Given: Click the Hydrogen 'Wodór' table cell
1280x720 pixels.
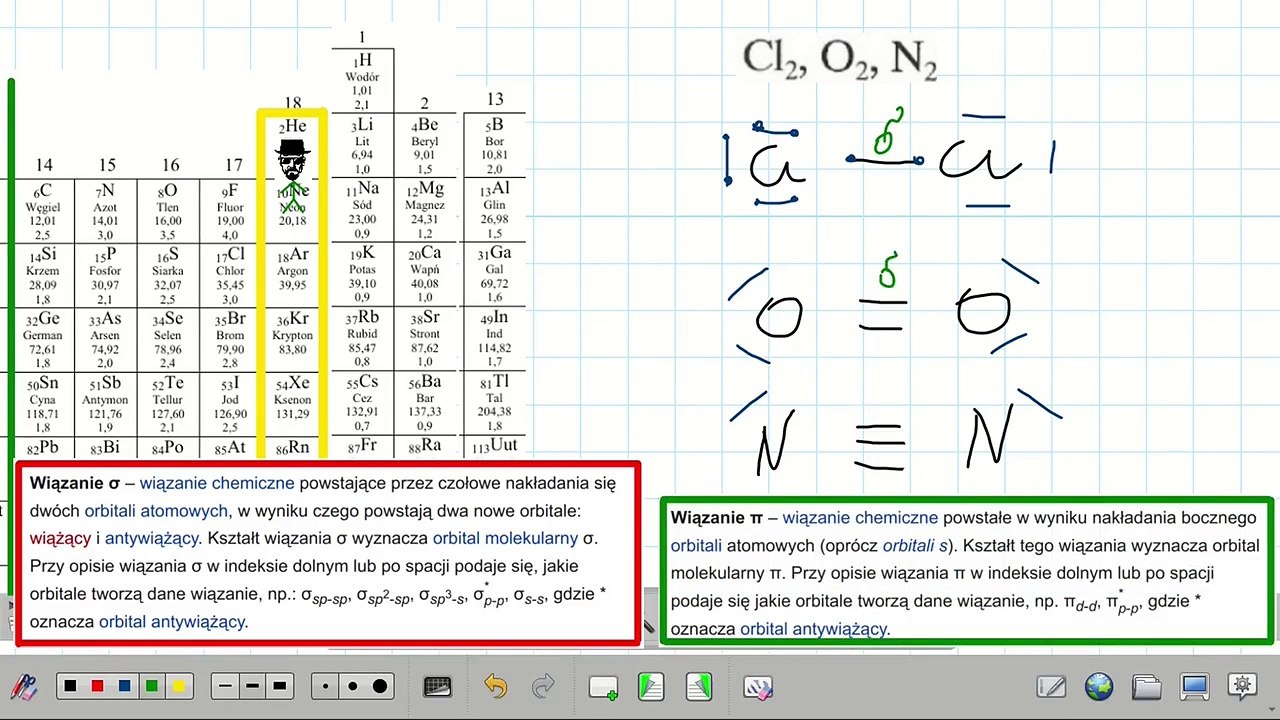Looking at the screenshot, I should coord(362,79).
